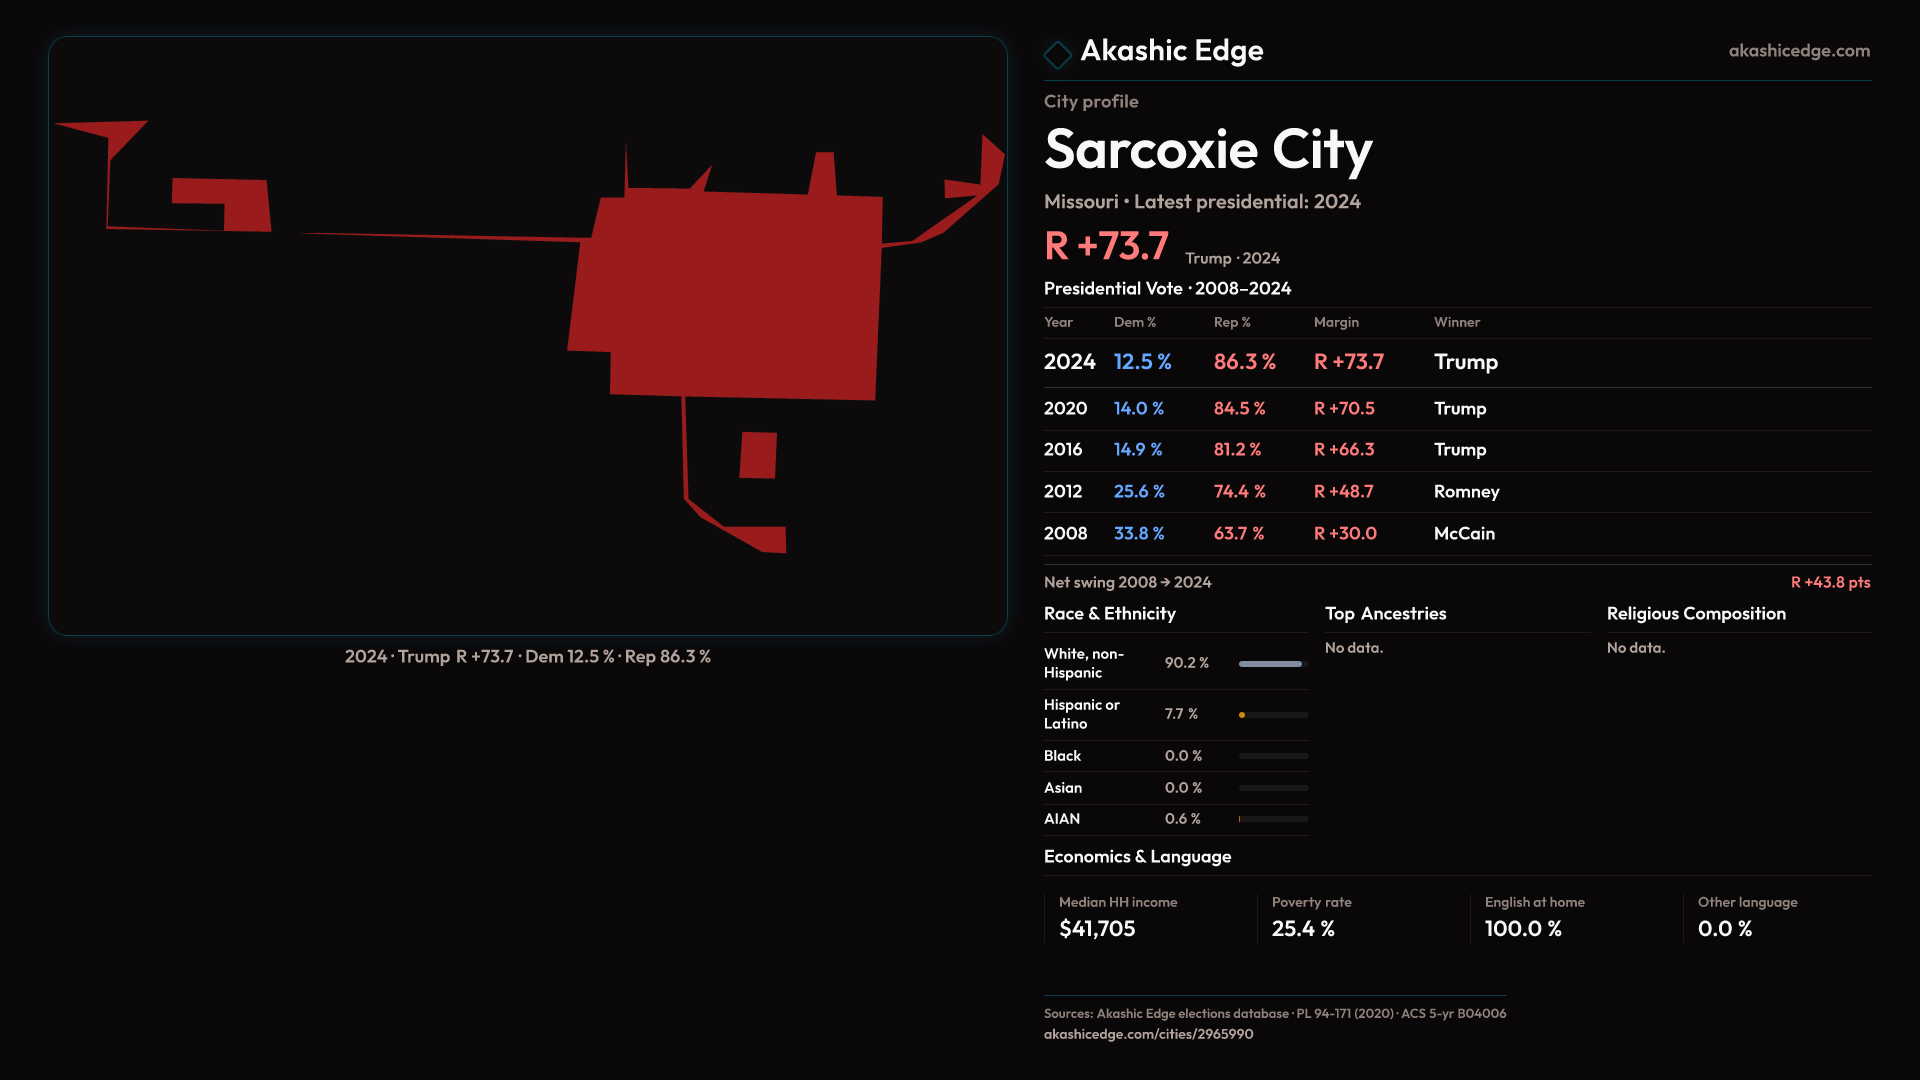The width and height of the screenshot is (1920, 1080).
Task: Click the R +43.8 pts net swing value
Action: [1829, 583]
